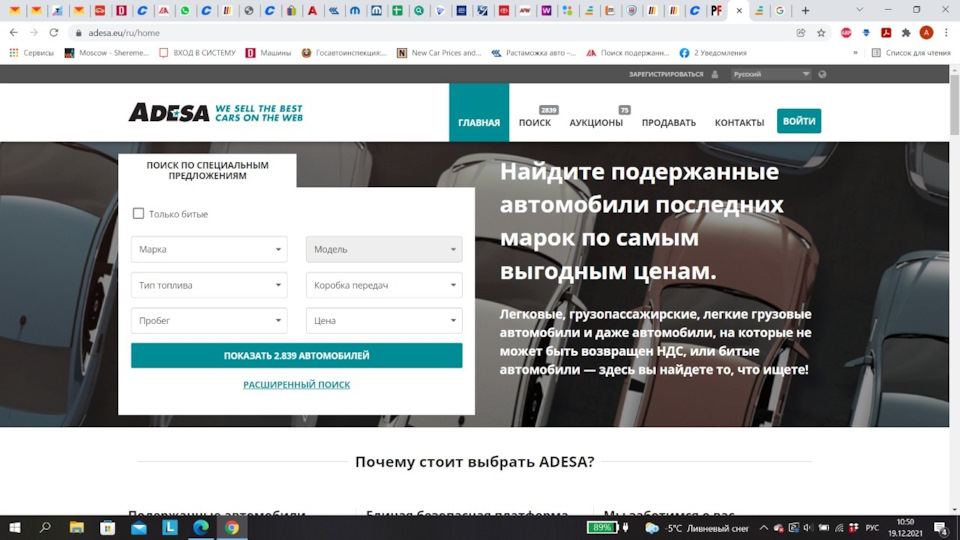Show hidden system tray icons

(763, 528)
